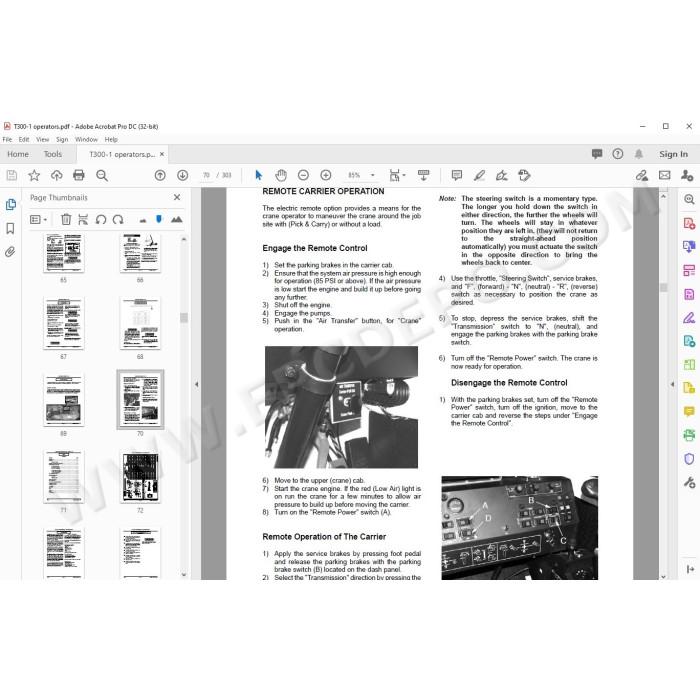700x700 pixels.
Task: Open the sign document pen tool
Action: [x=501, y=175]
